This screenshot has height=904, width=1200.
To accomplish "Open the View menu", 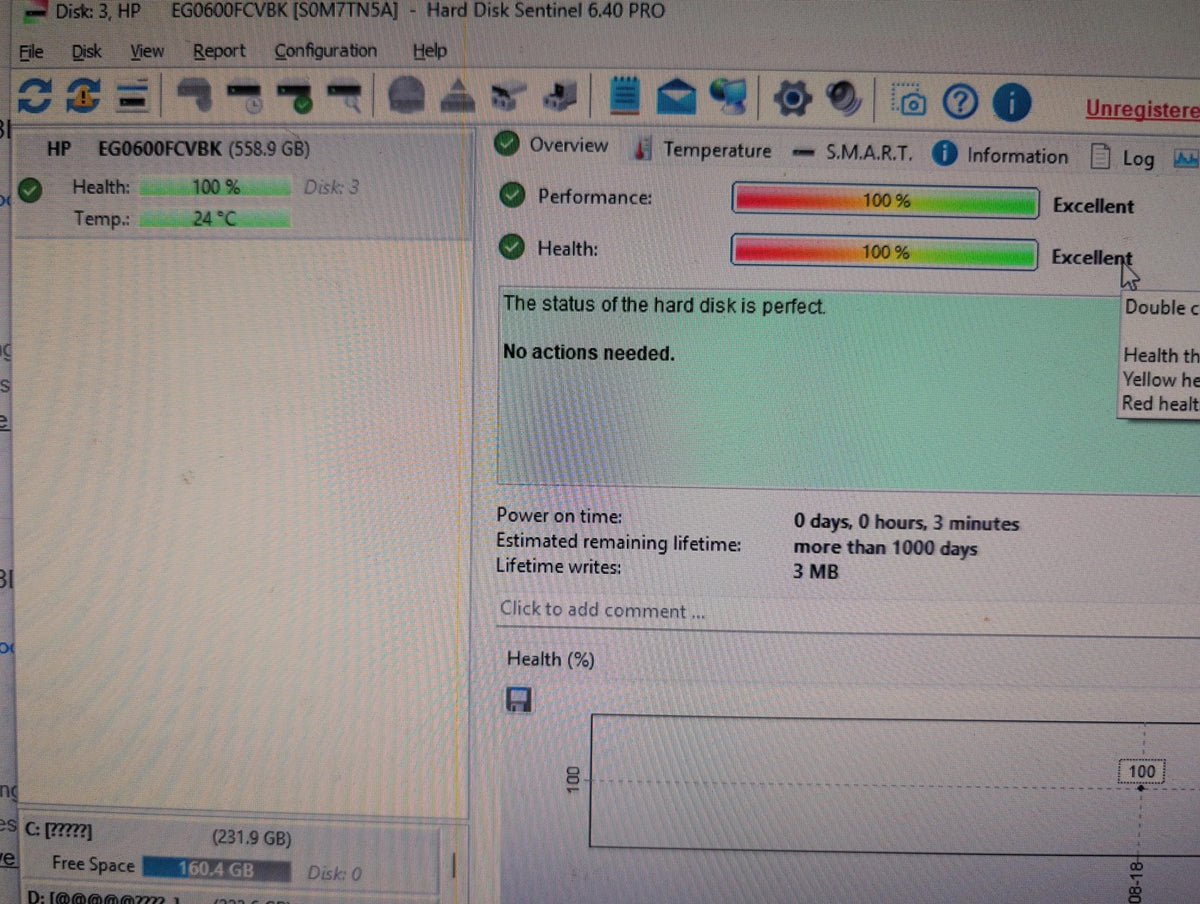I will coord(147,52).
